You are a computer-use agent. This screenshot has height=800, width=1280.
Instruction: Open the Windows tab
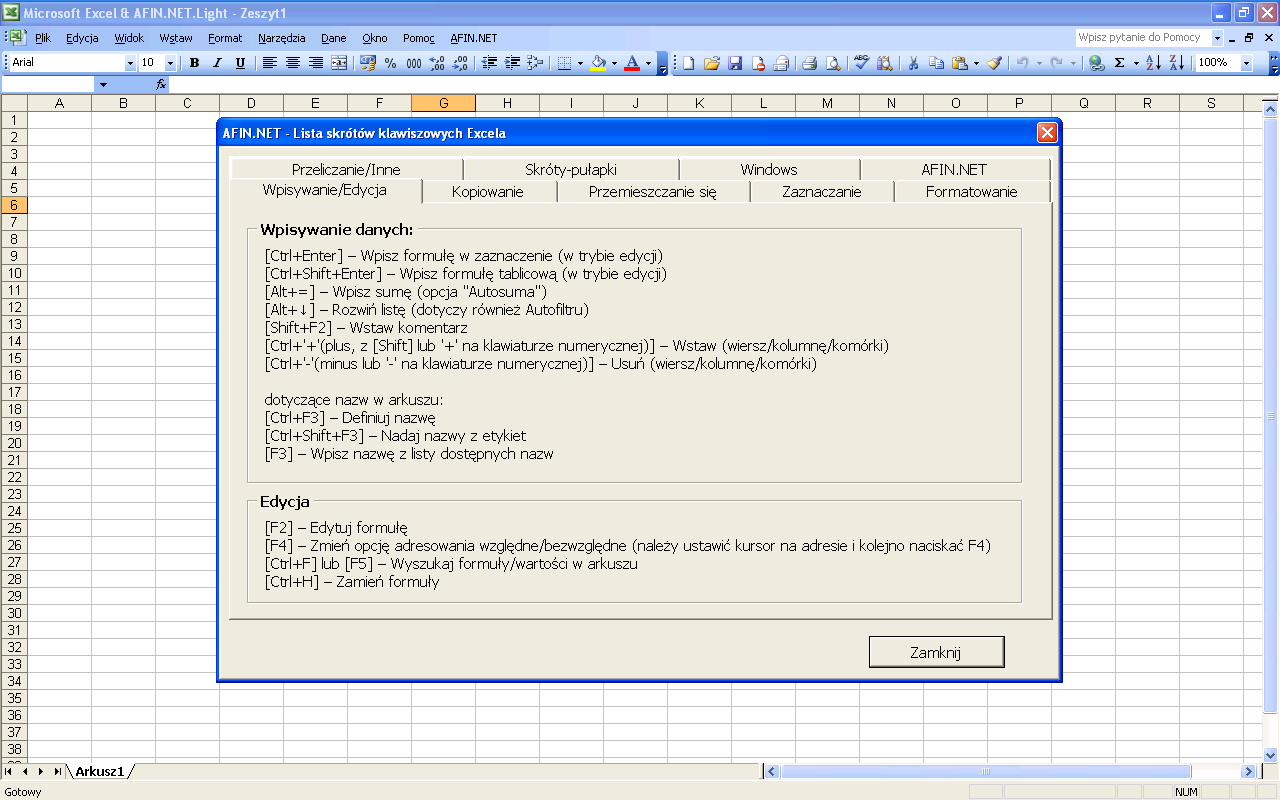click(x=769, y=170)
